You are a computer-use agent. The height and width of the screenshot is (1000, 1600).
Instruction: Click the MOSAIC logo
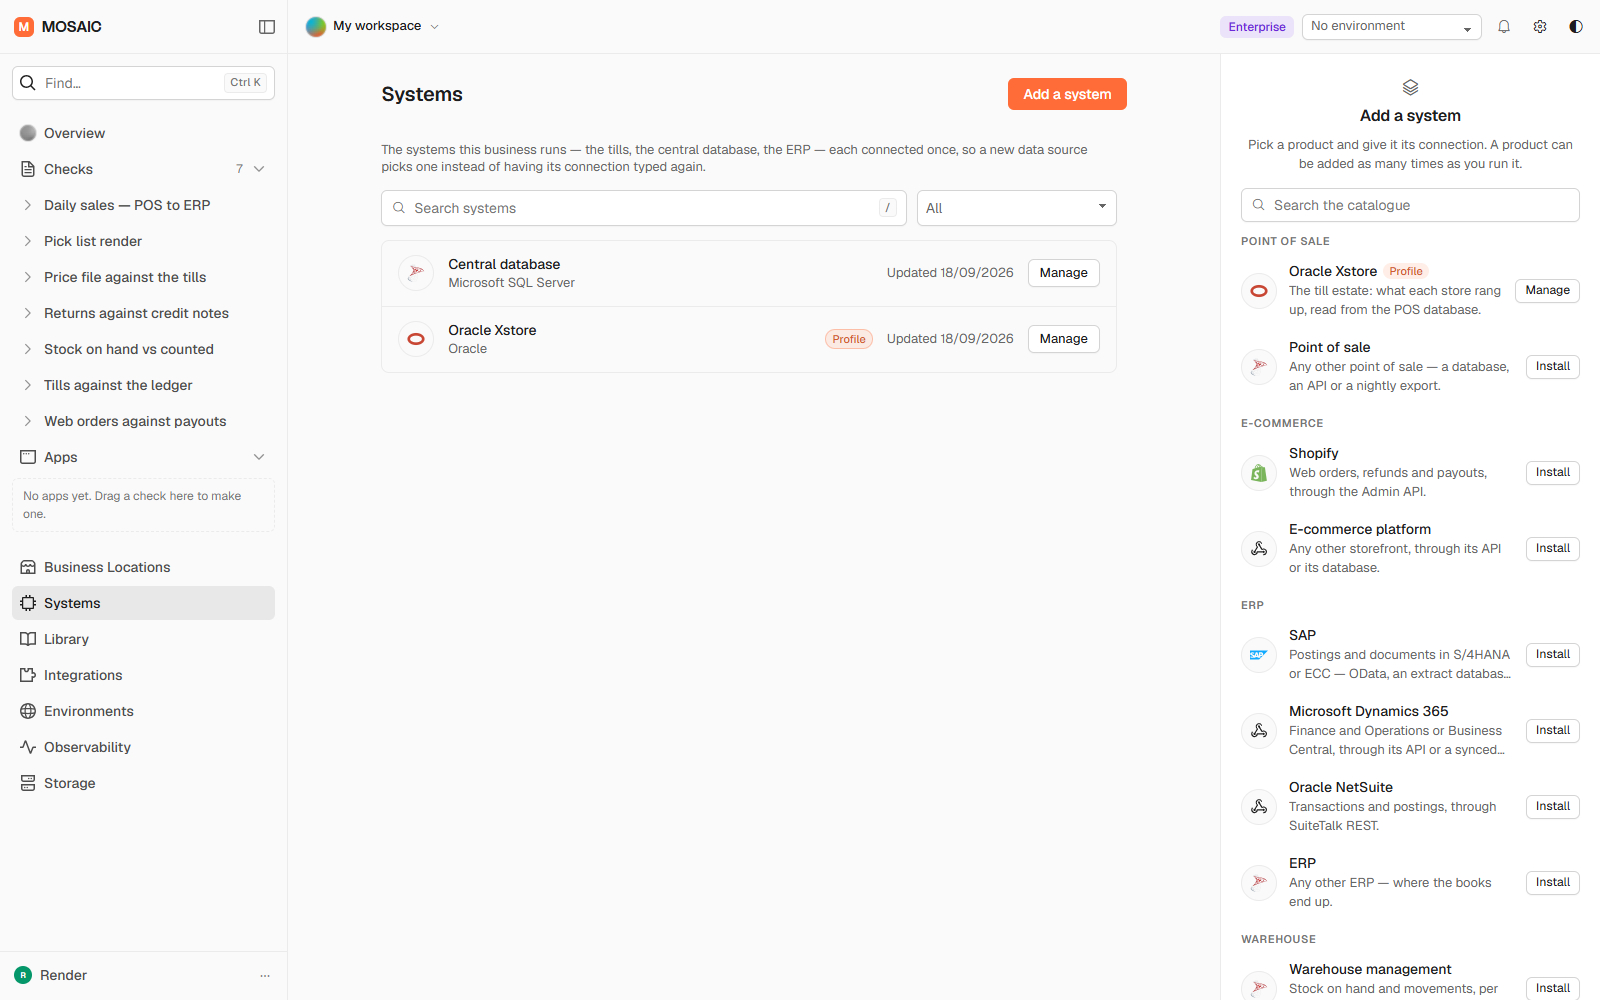click(58, 27)
